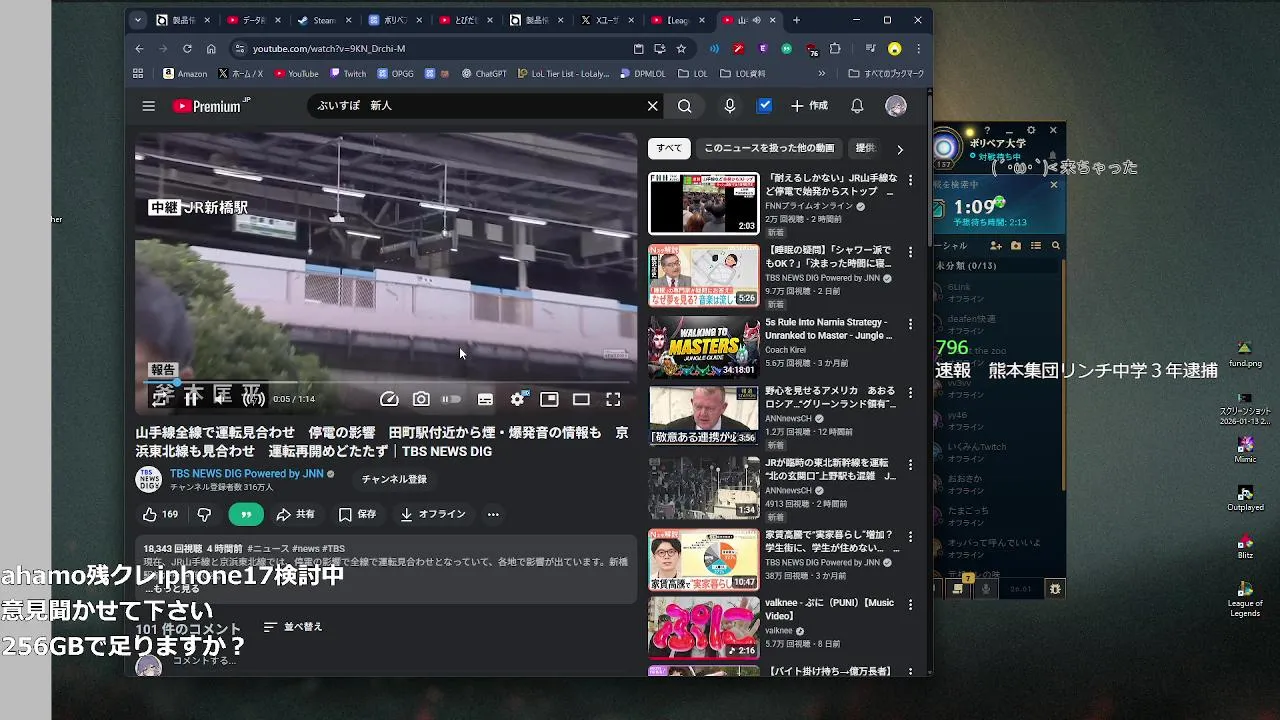This screenshot has height=720, width=1280.
Task: Switch to miniplayer mode
Action: [x=549, y=399]
